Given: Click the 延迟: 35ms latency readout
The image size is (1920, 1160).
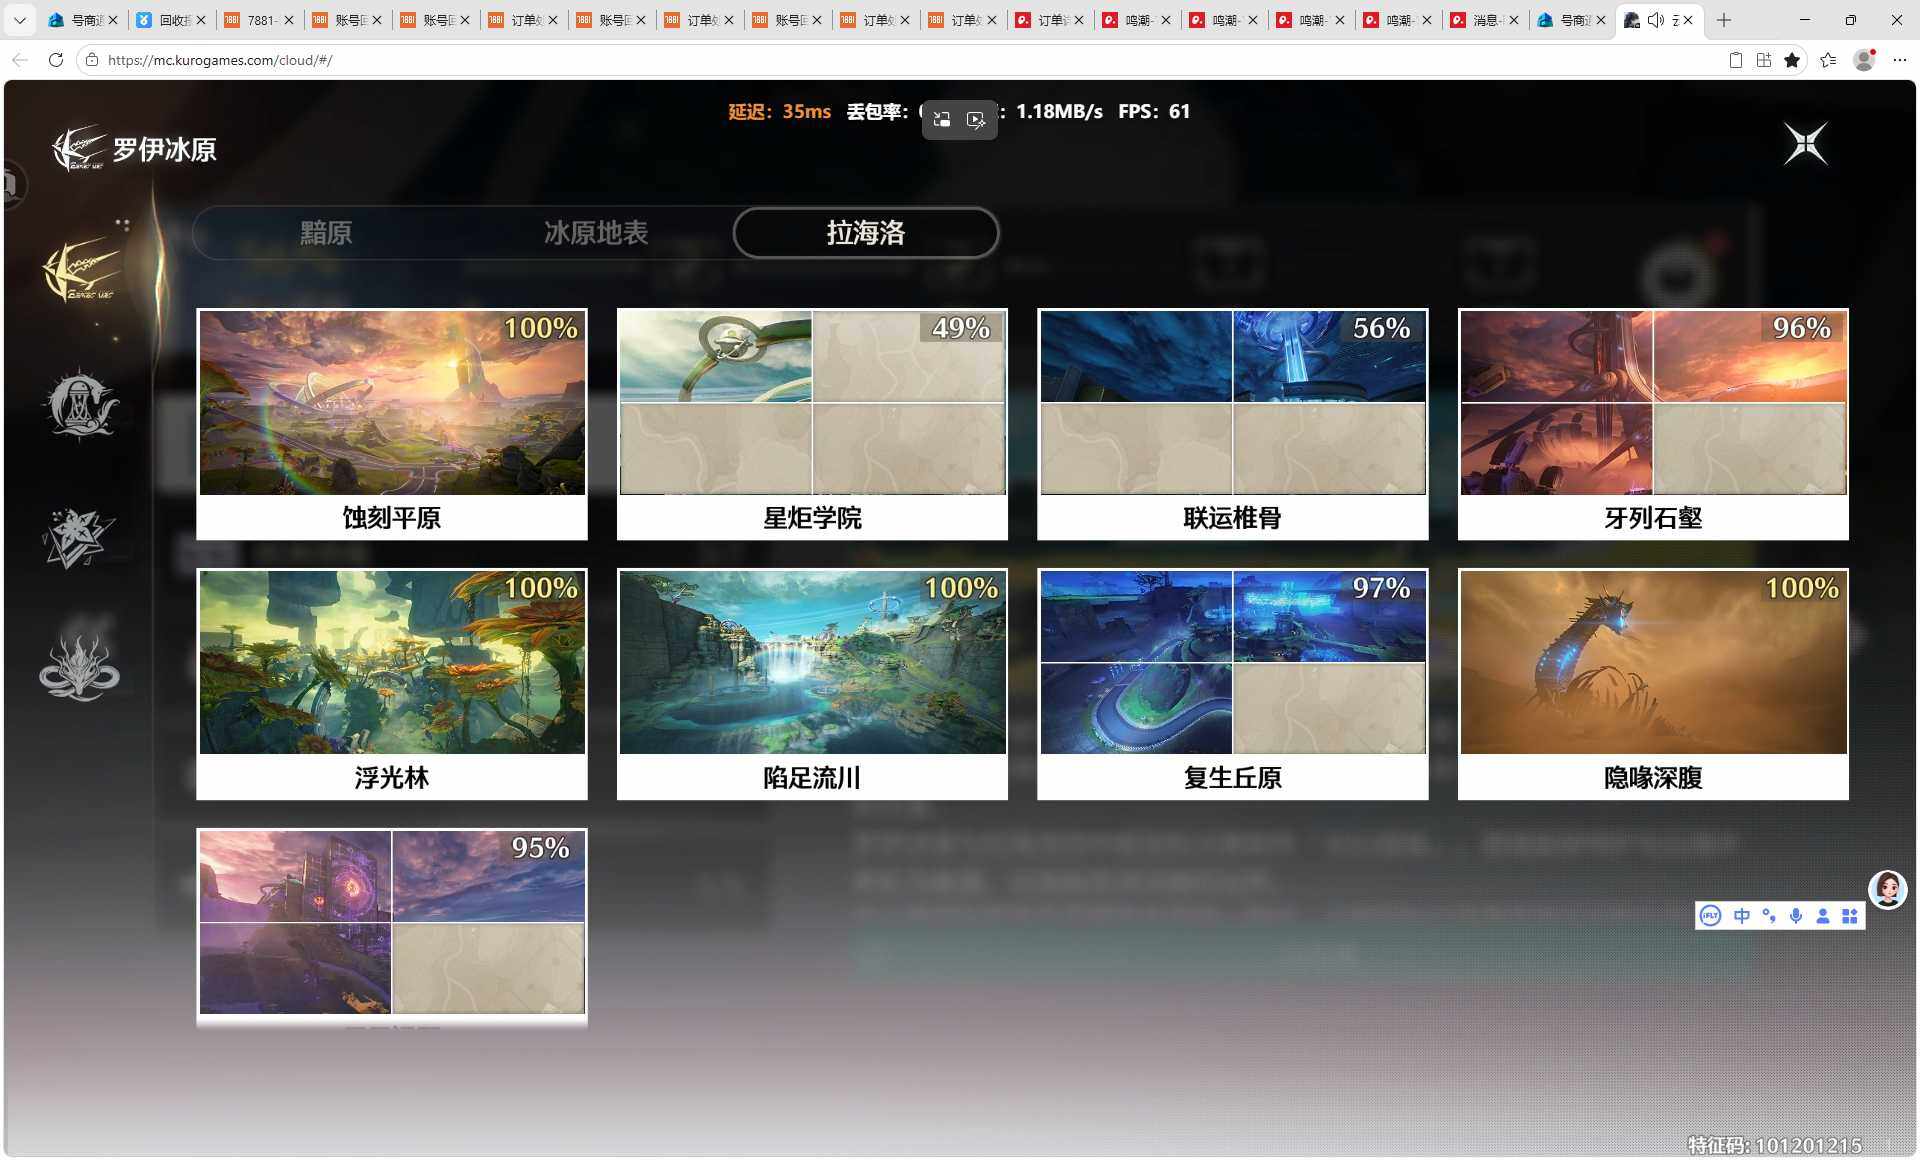Looking at the screenshot, I should (779, 111).
